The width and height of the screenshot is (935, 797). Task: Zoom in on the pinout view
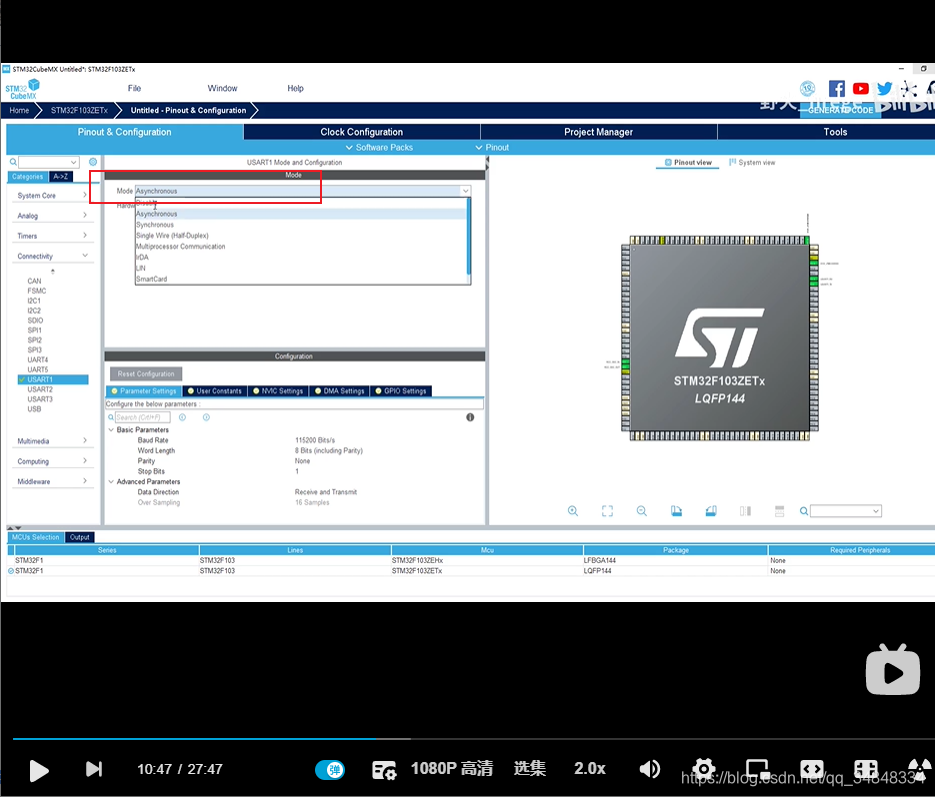coord(572,511)
